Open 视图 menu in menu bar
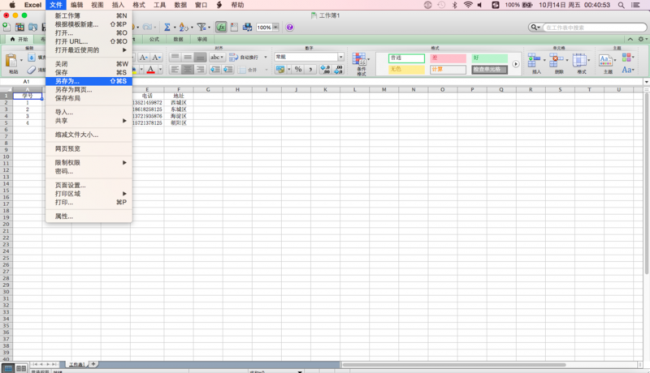 click(97, 5)
